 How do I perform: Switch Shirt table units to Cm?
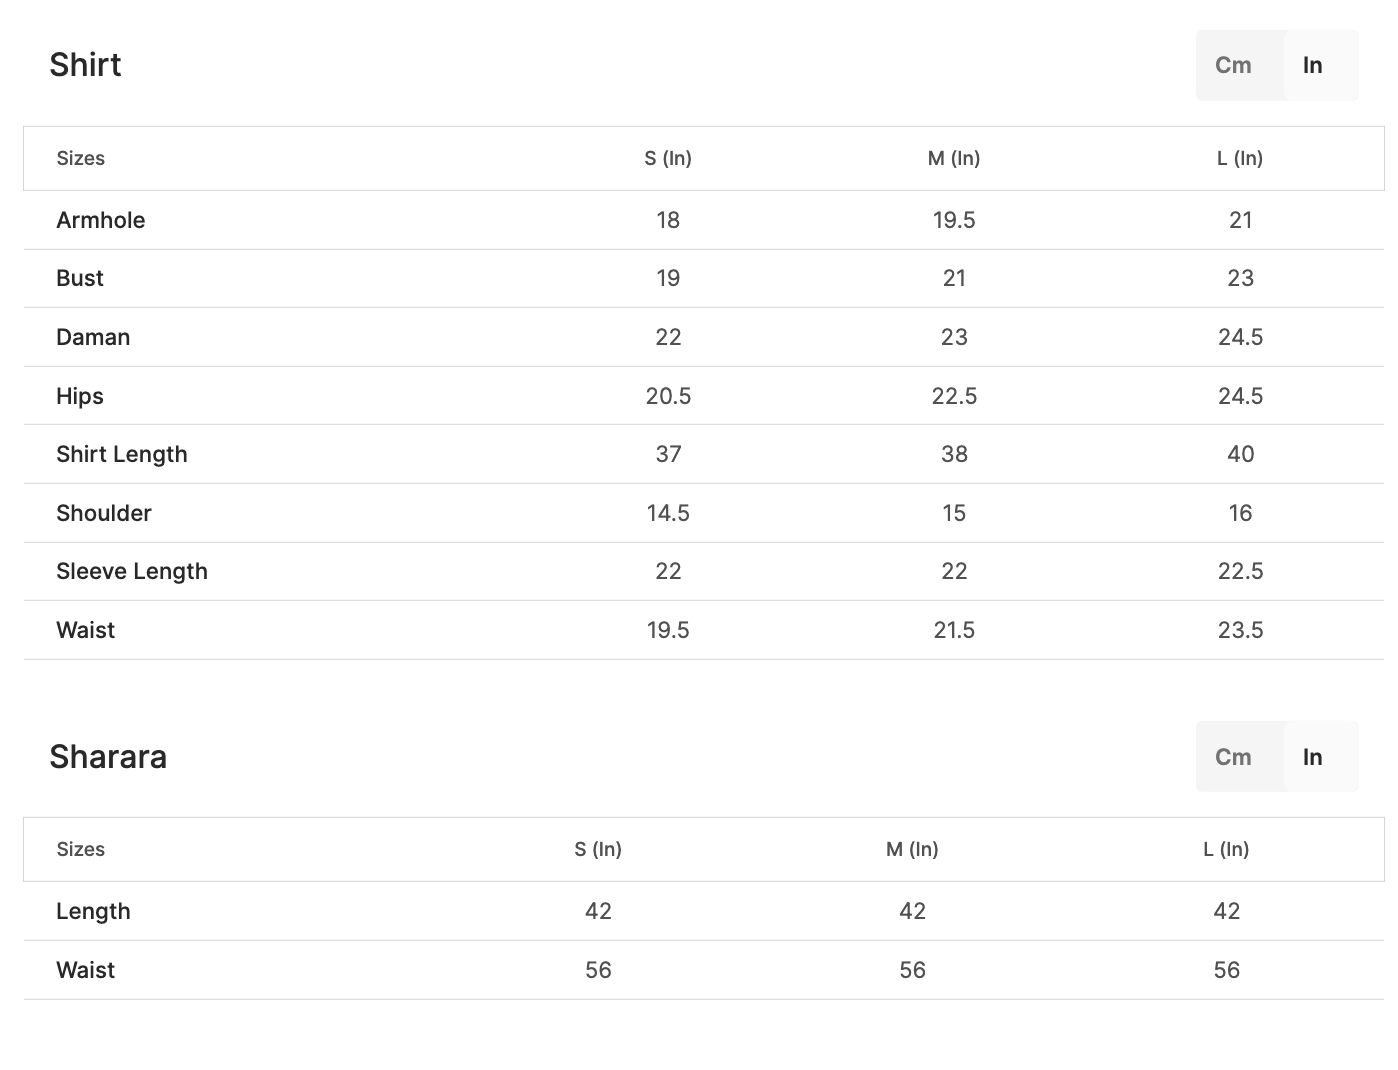point(1233,65)
